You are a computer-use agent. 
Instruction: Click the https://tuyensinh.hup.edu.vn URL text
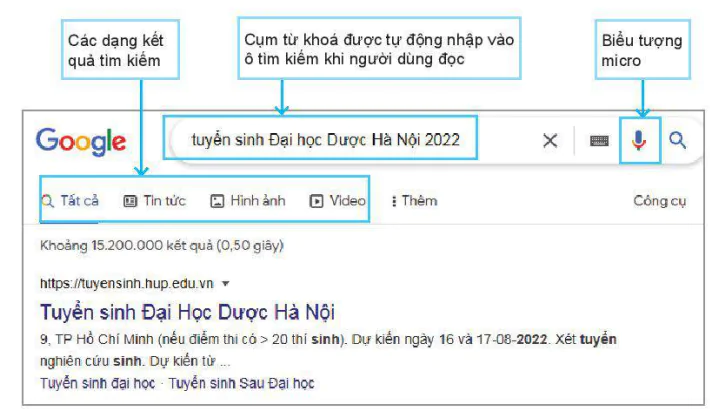click(x=127, y=284)
